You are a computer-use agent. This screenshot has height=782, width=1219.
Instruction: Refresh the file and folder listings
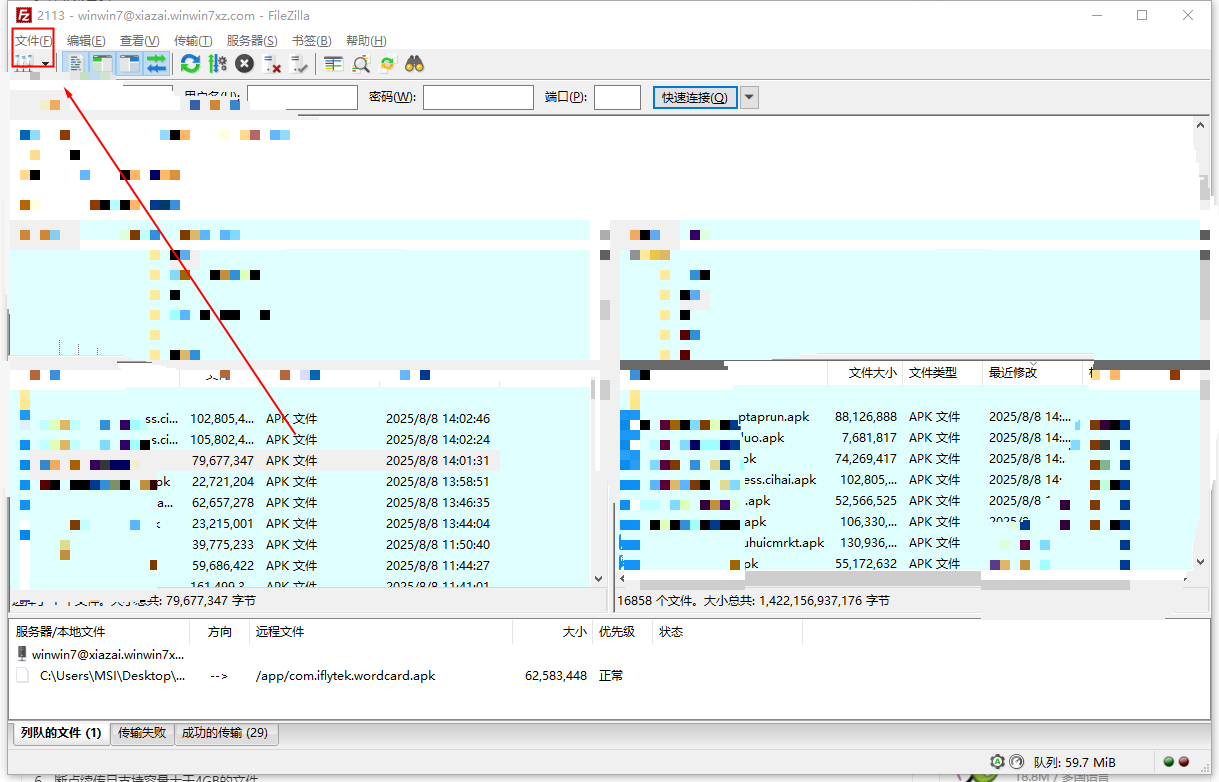(189, 63)
